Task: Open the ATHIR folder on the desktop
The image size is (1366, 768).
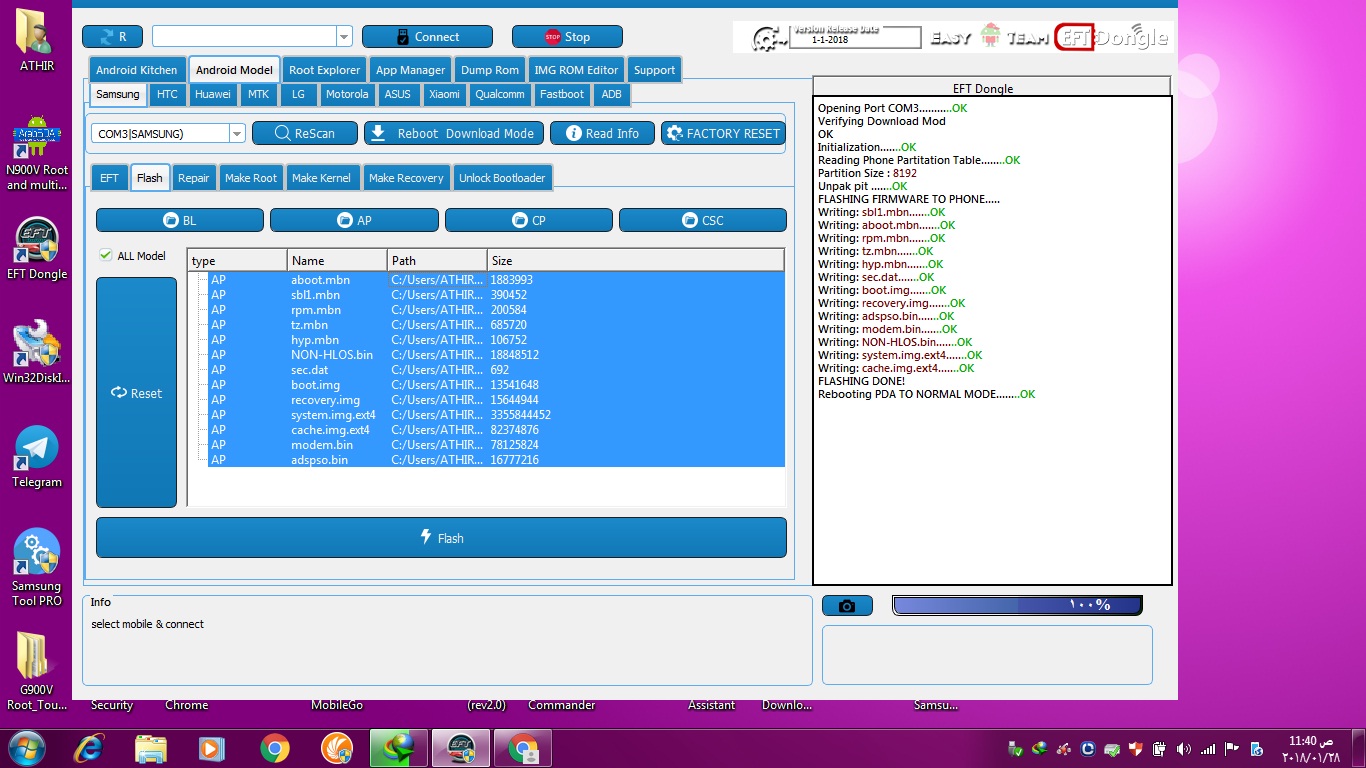Action: [x=37, y=41]
